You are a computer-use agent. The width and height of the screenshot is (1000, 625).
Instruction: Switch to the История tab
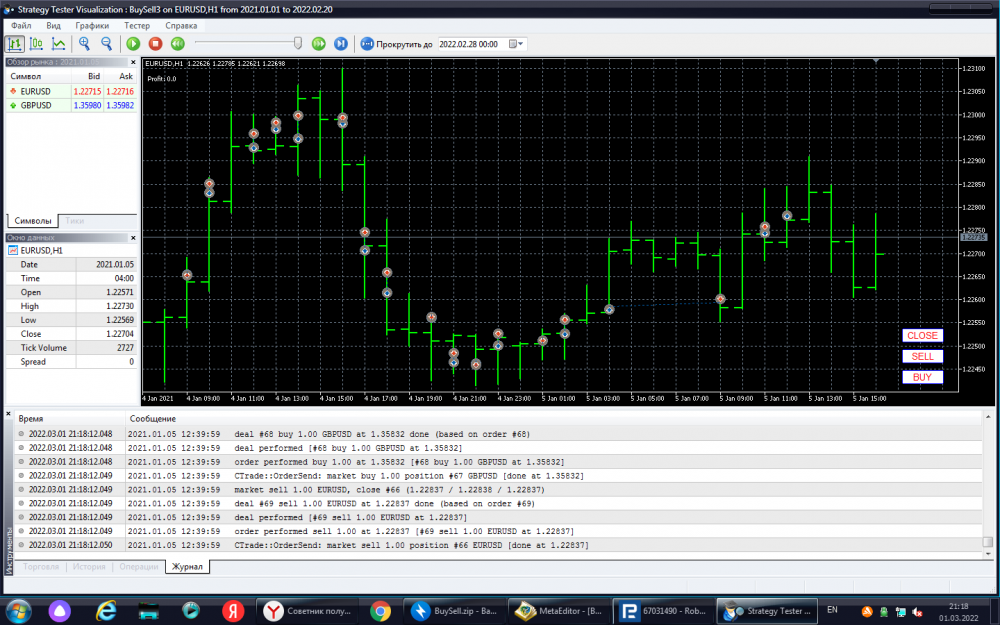click(x=88, y=567)
